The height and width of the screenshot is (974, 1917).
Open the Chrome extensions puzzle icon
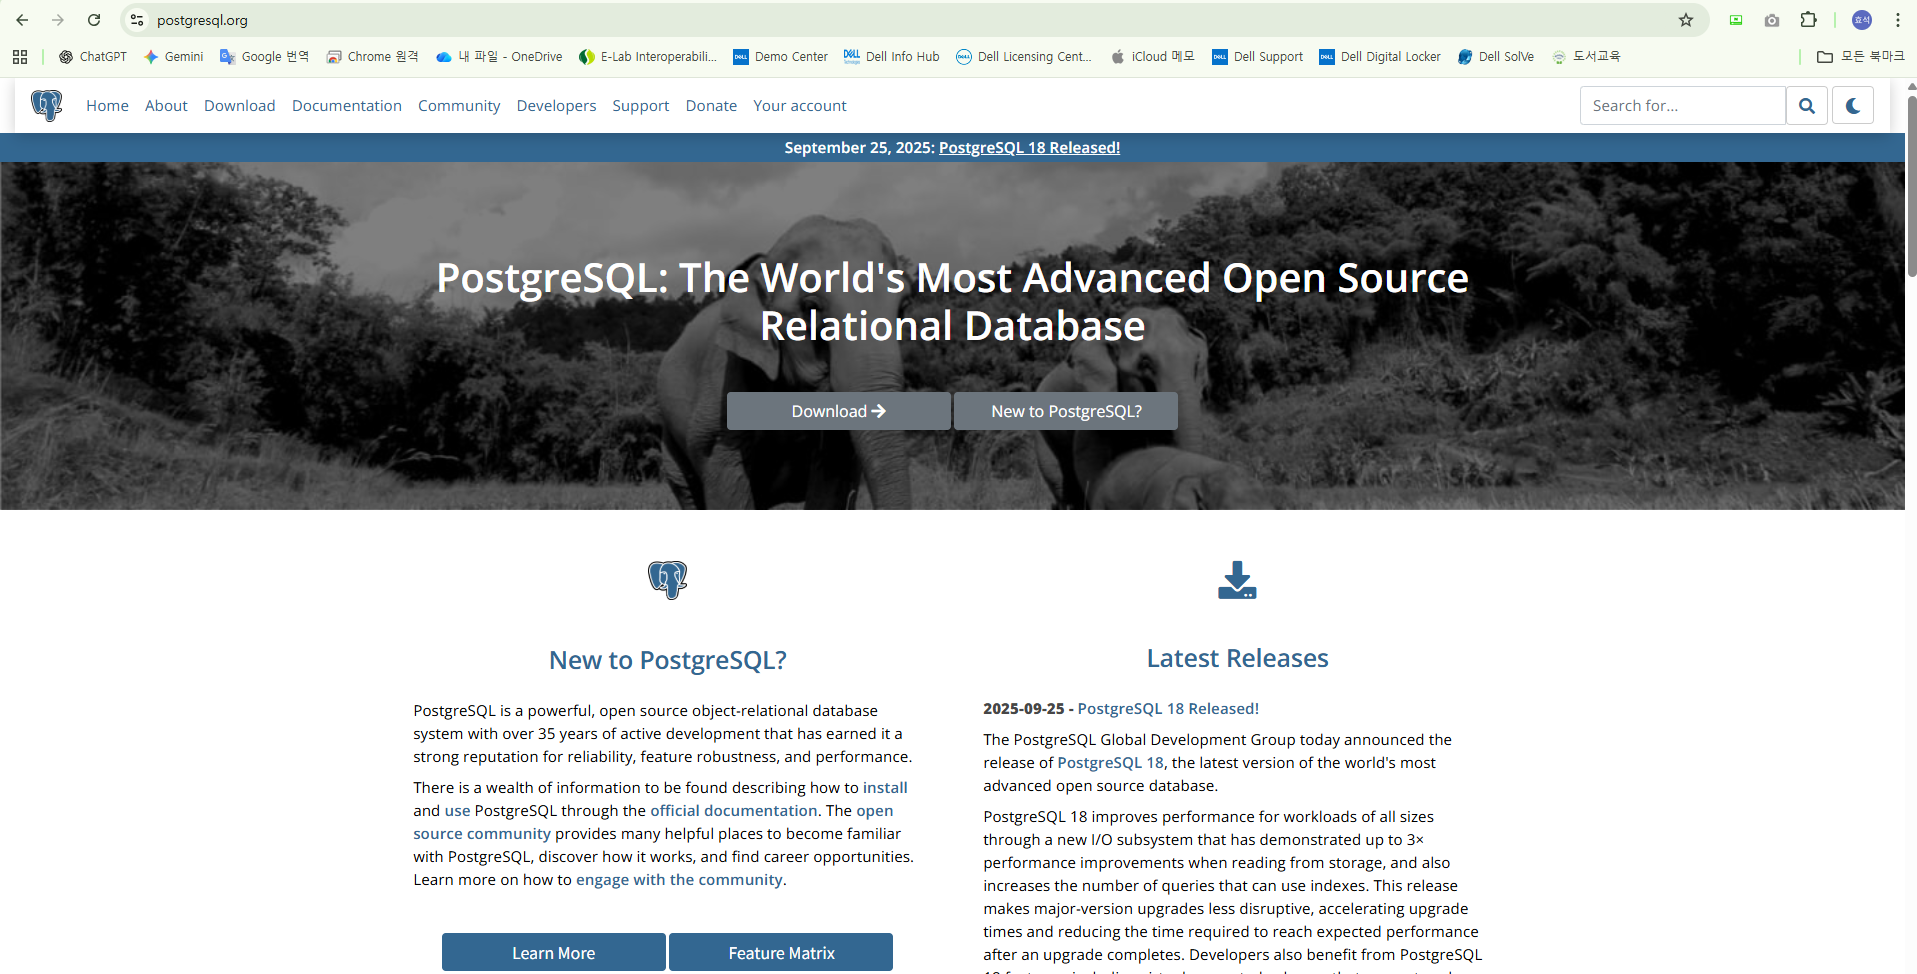[1808, 20]
